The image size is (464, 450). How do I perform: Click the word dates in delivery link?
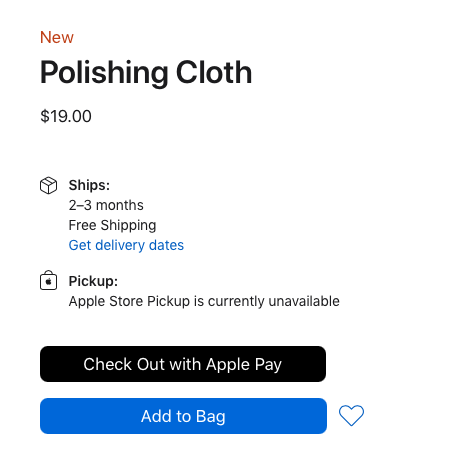[166, 245]
